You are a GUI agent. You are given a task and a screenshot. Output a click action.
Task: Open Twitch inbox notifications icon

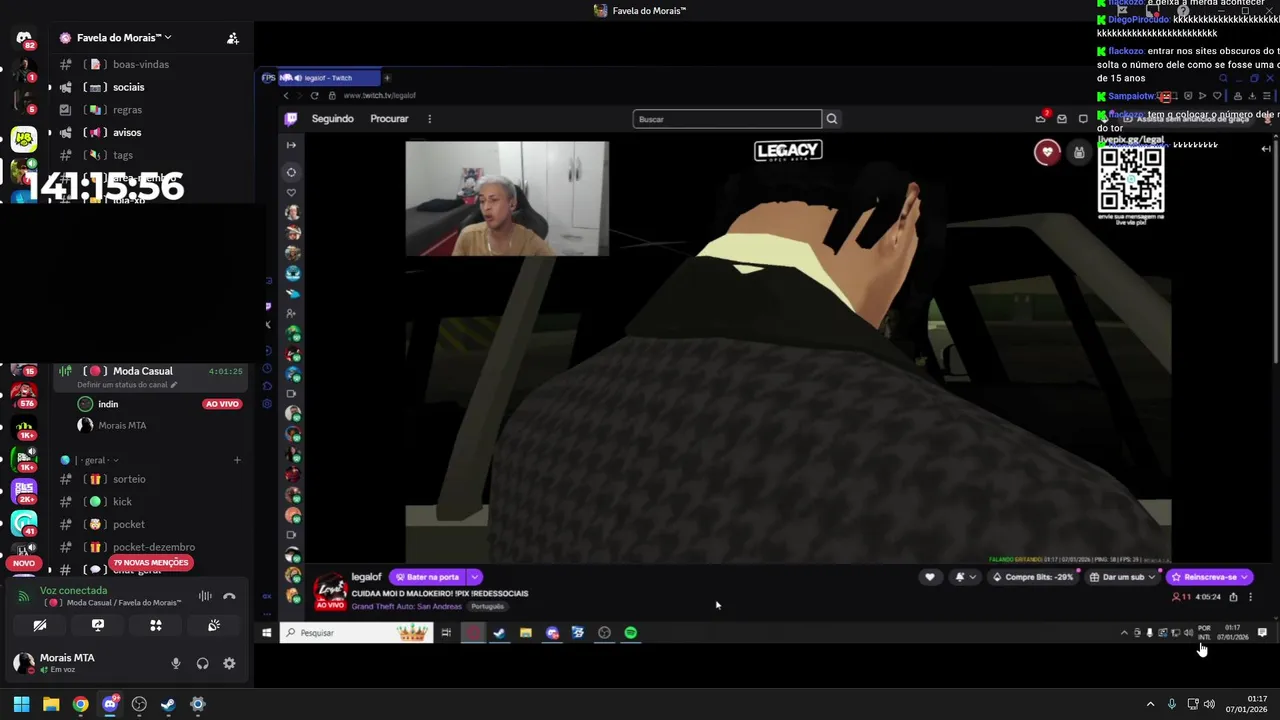pyautogui.click(x=1062, y=119)
